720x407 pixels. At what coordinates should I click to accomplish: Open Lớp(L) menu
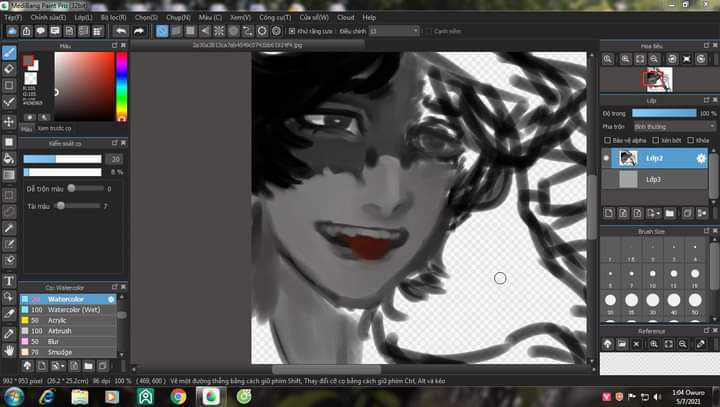(x=84, y=17)
